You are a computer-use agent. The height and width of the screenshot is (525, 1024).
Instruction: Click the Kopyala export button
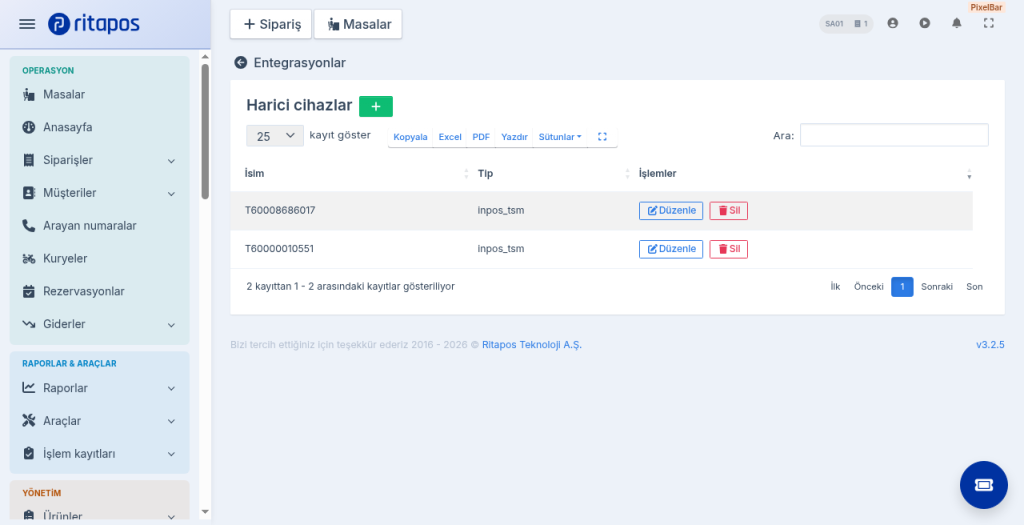click(x=410, y=136)
